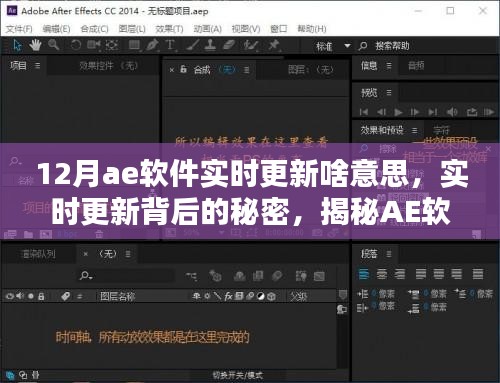The image size is (500, 383).
Task: Open the 合成(C) composition menu
Action: tap(94, 29)
